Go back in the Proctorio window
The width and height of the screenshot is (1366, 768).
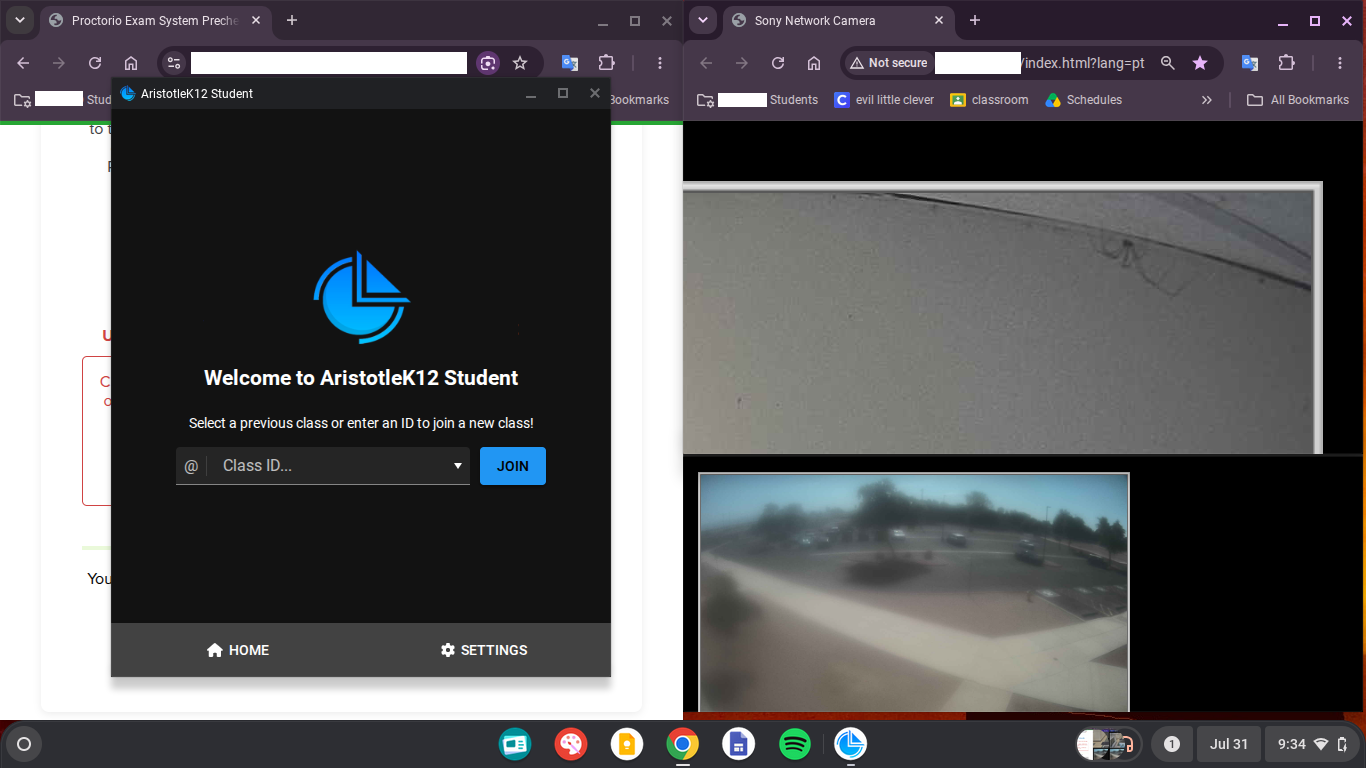click(x=23, y=63)
